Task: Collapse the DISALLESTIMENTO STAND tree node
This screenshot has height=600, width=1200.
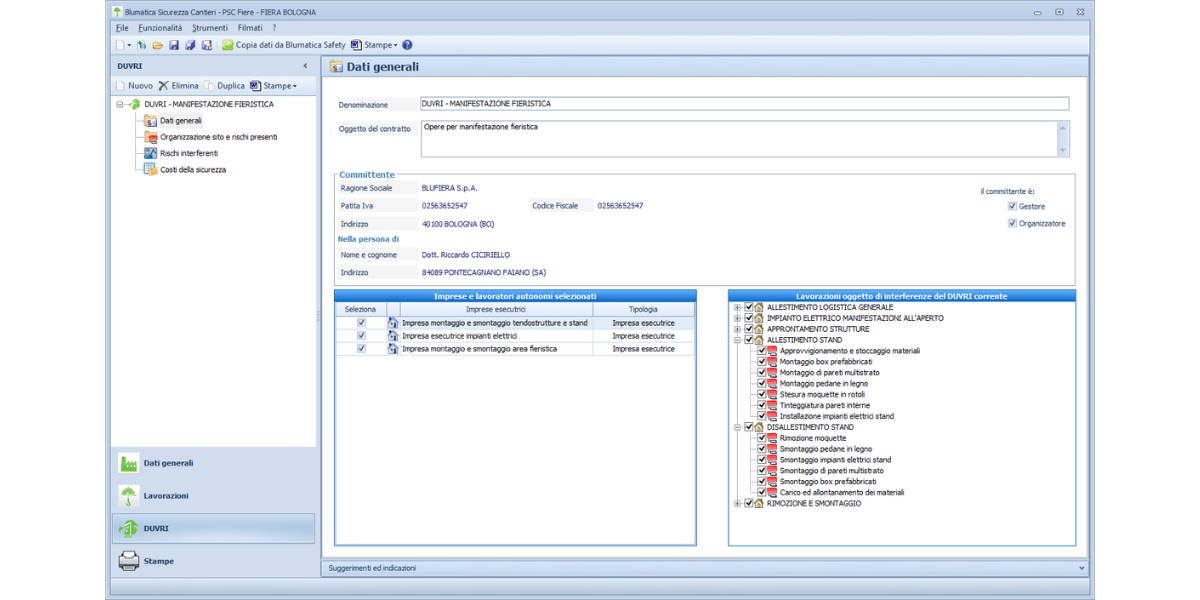Action: coord(737,427)
